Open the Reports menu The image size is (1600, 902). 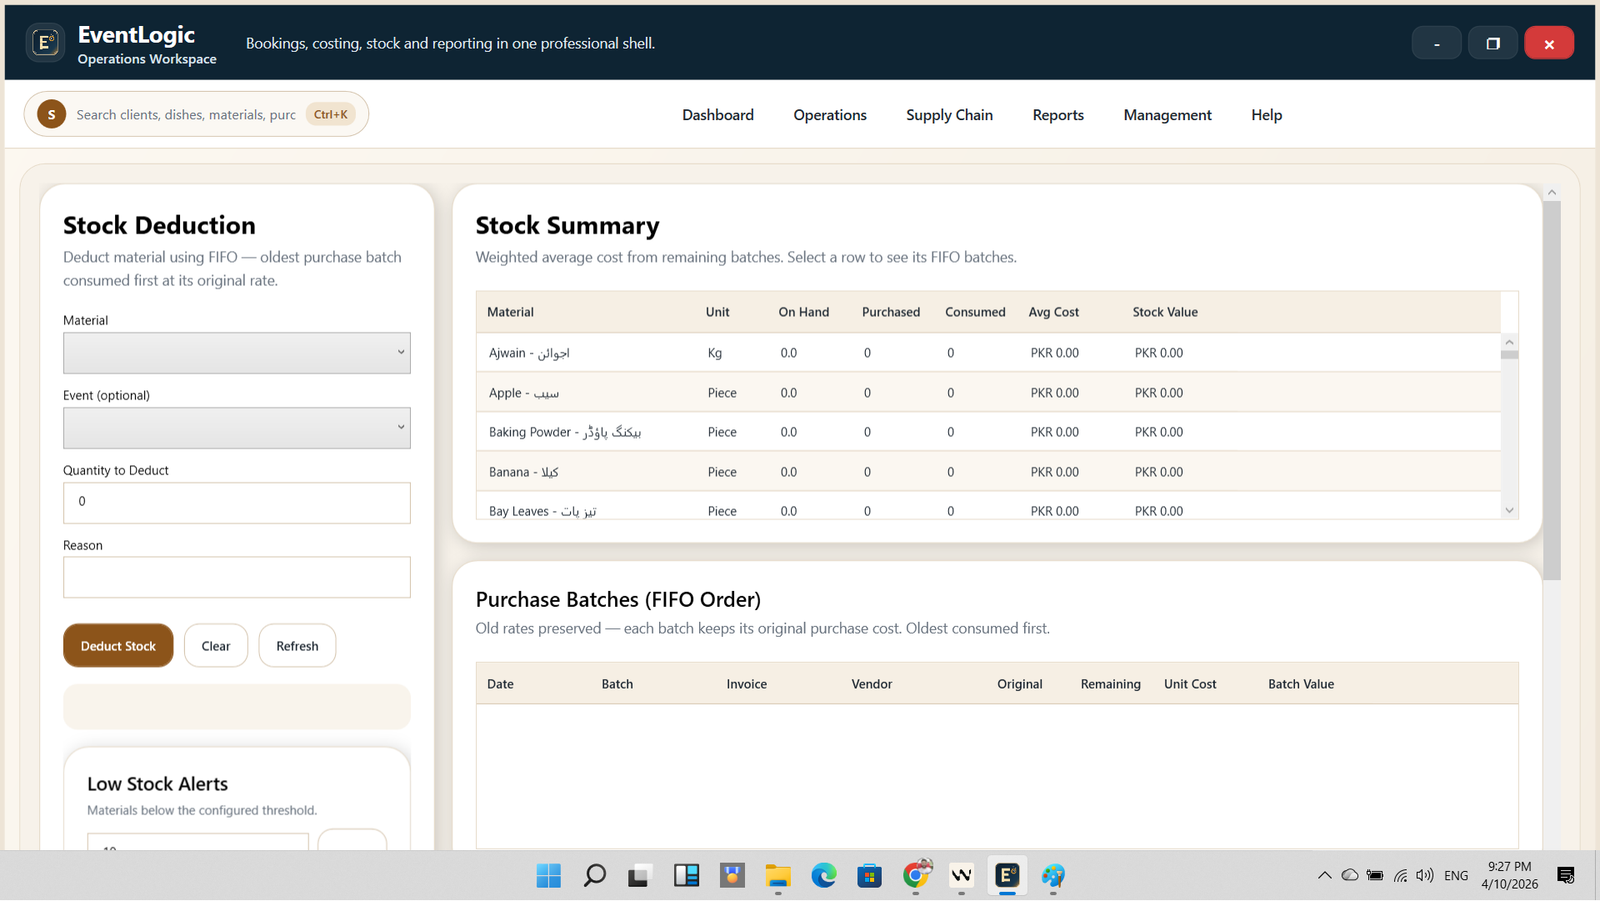click(x=1057, y=114)
